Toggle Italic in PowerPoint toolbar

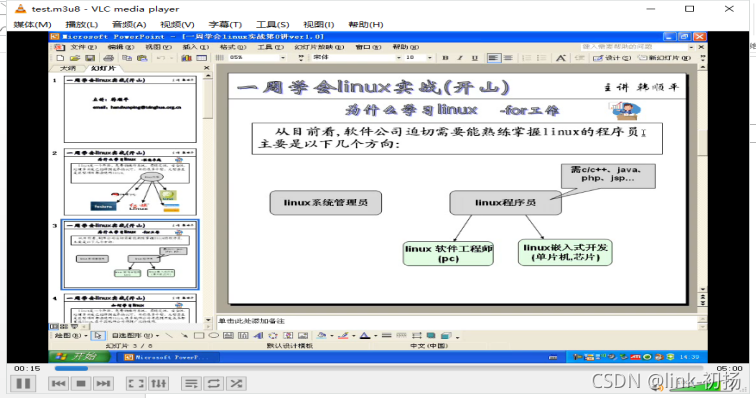click(x=460, y=58)
